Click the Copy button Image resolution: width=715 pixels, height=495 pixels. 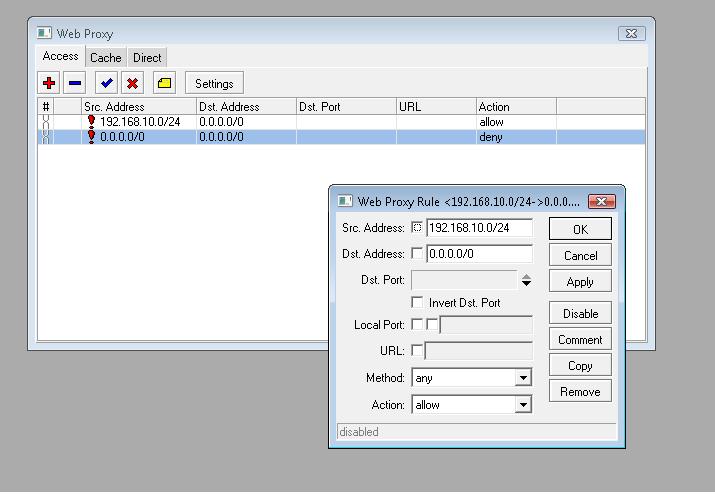click(580, 365)
